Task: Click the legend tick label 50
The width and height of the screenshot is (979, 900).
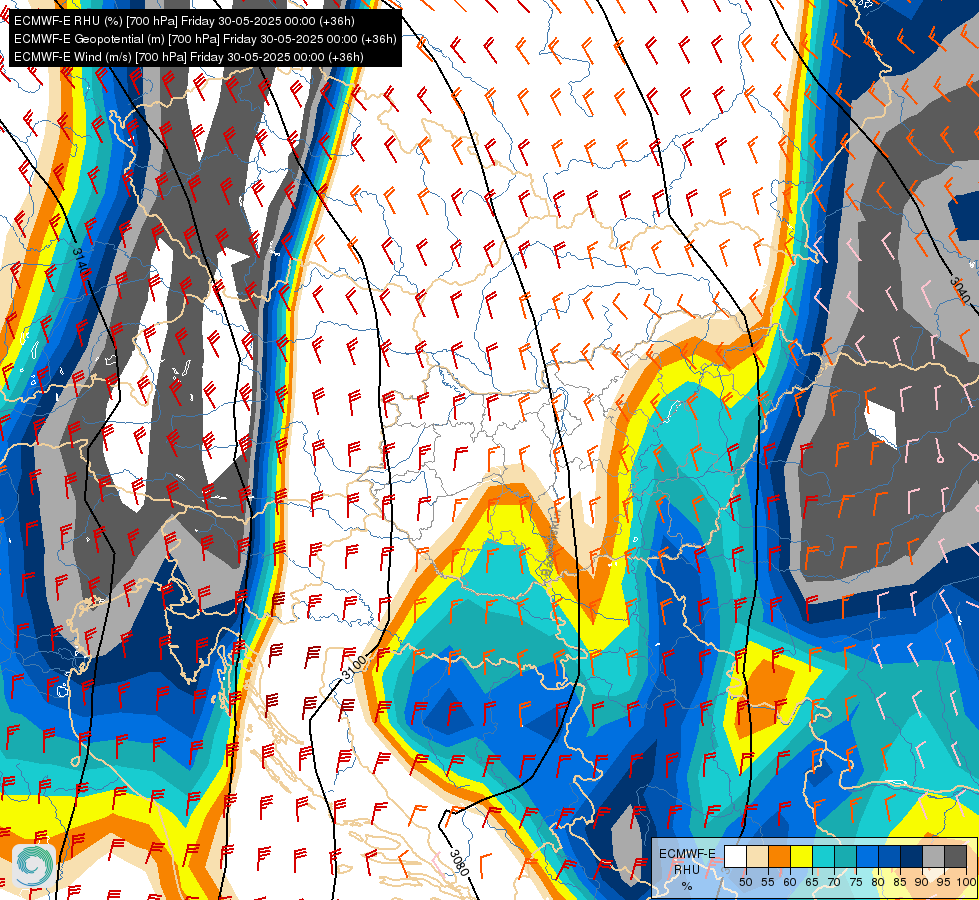Action: (x=745, y=882)
